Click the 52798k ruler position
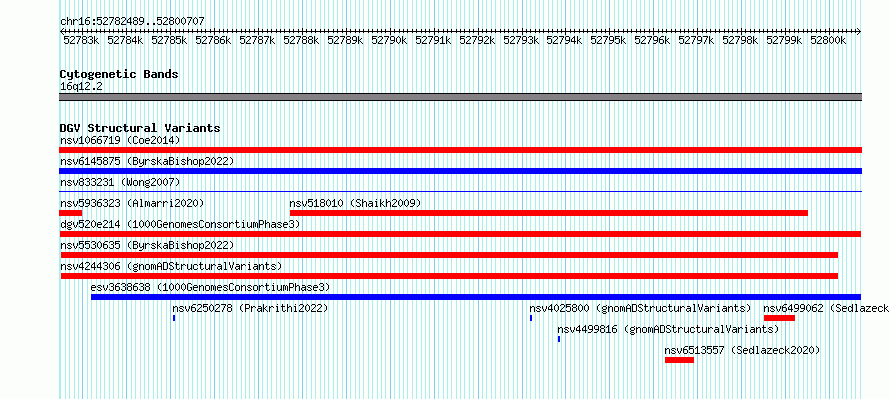The height and width of the screenshot is (399, 890). click(x=741, y=40)
